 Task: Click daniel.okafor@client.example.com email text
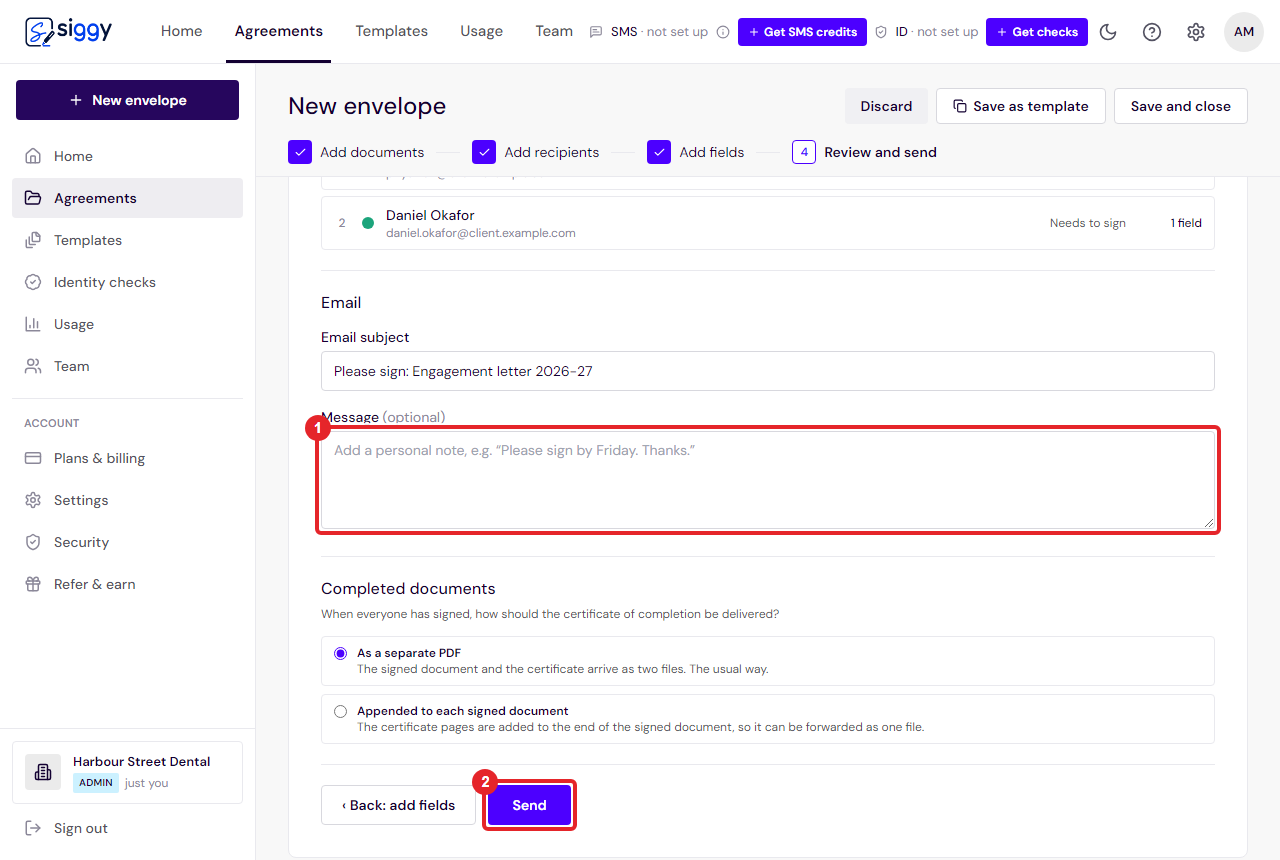coord(481,233)
